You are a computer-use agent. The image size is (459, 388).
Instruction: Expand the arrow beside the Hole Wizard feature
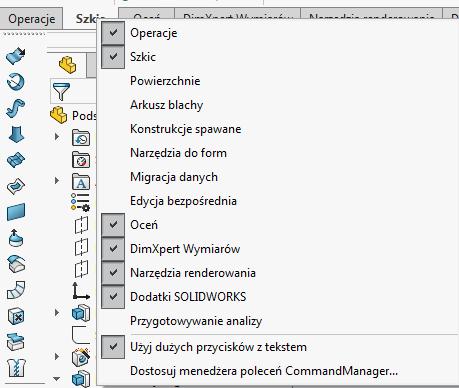click(x=57, y=356)
